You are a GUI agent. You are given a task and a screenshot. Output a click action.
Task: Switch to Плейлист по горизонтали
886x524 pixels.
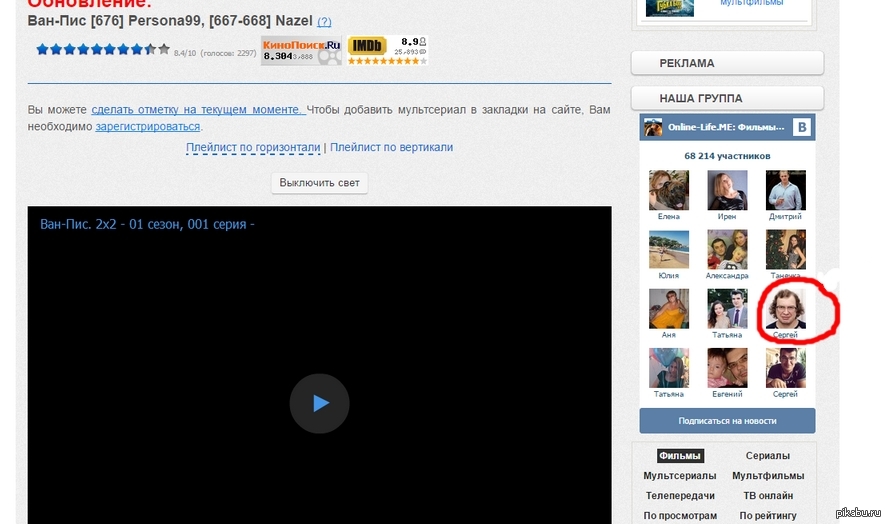[253, 147]
